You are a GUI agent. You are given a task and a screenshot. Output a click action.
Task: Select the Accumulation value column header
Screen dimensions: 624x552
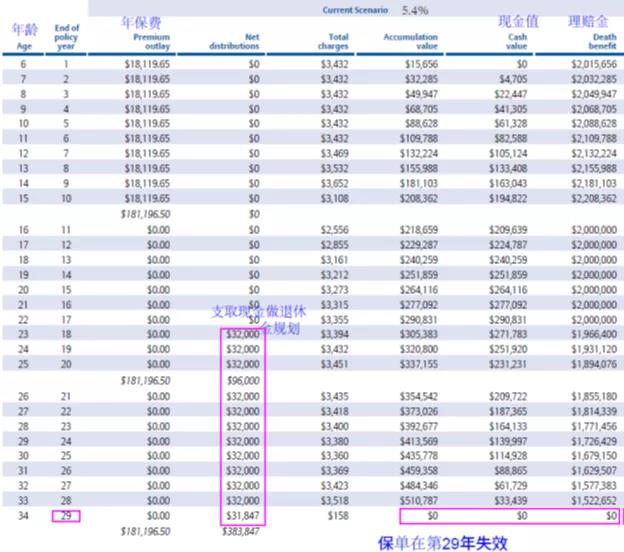click(x=410, y=41)
